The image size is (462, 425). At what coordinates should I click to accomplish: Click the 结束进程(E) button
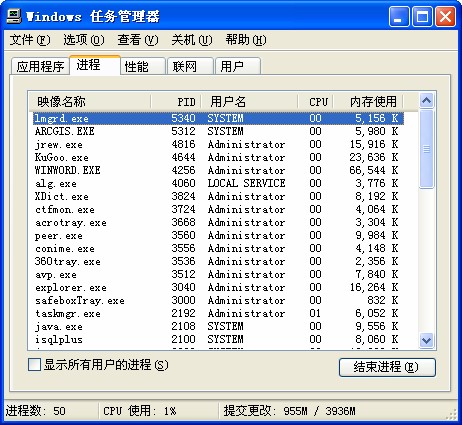point(387,367)
